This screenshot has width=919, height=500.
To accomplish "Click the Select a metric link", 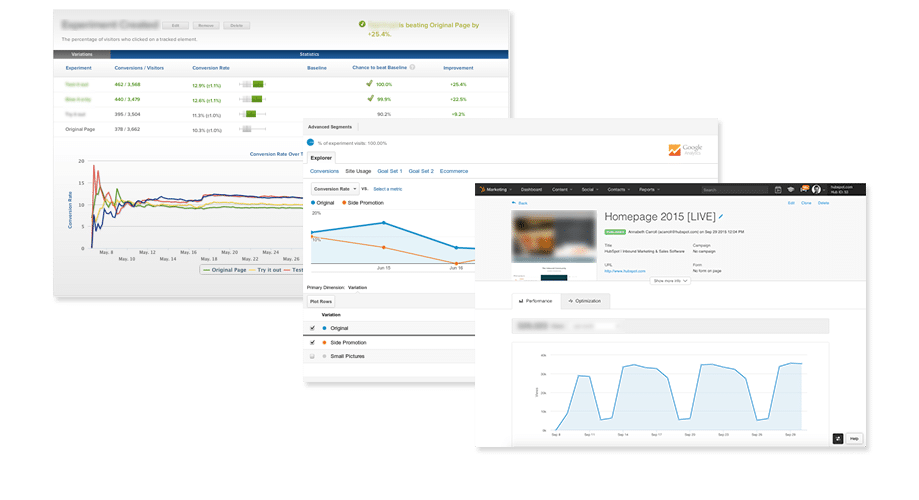I will point(387,189).
